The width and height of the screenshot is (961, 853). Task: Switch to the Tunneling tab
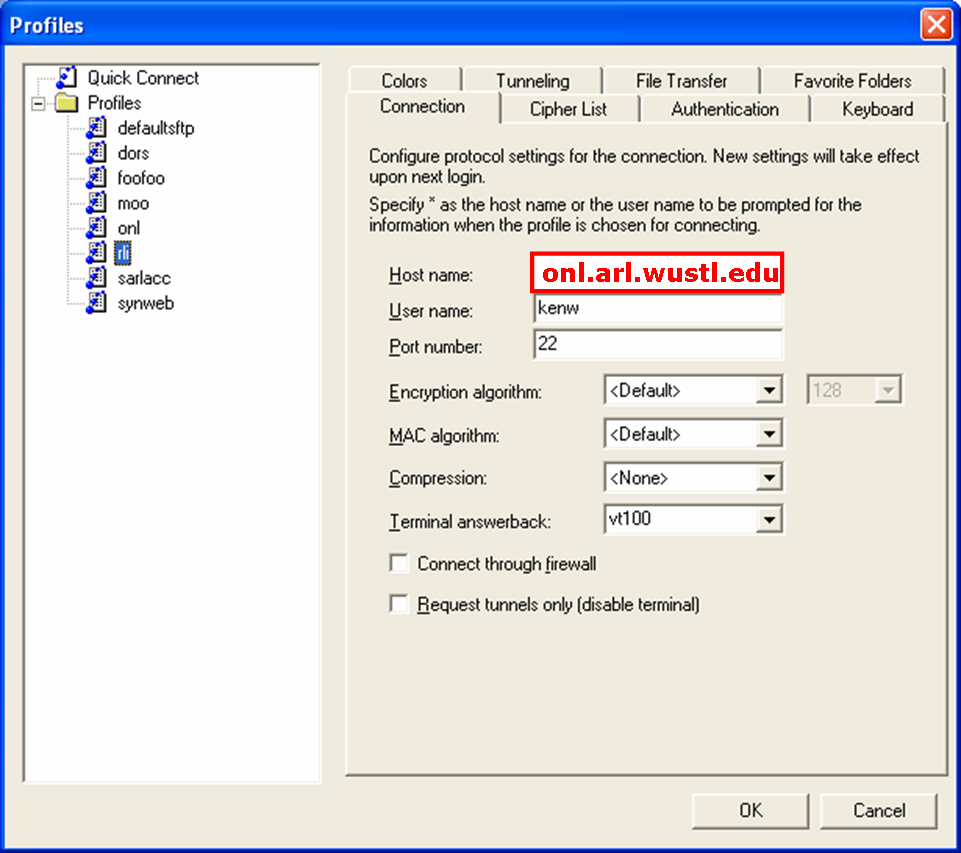532,81
